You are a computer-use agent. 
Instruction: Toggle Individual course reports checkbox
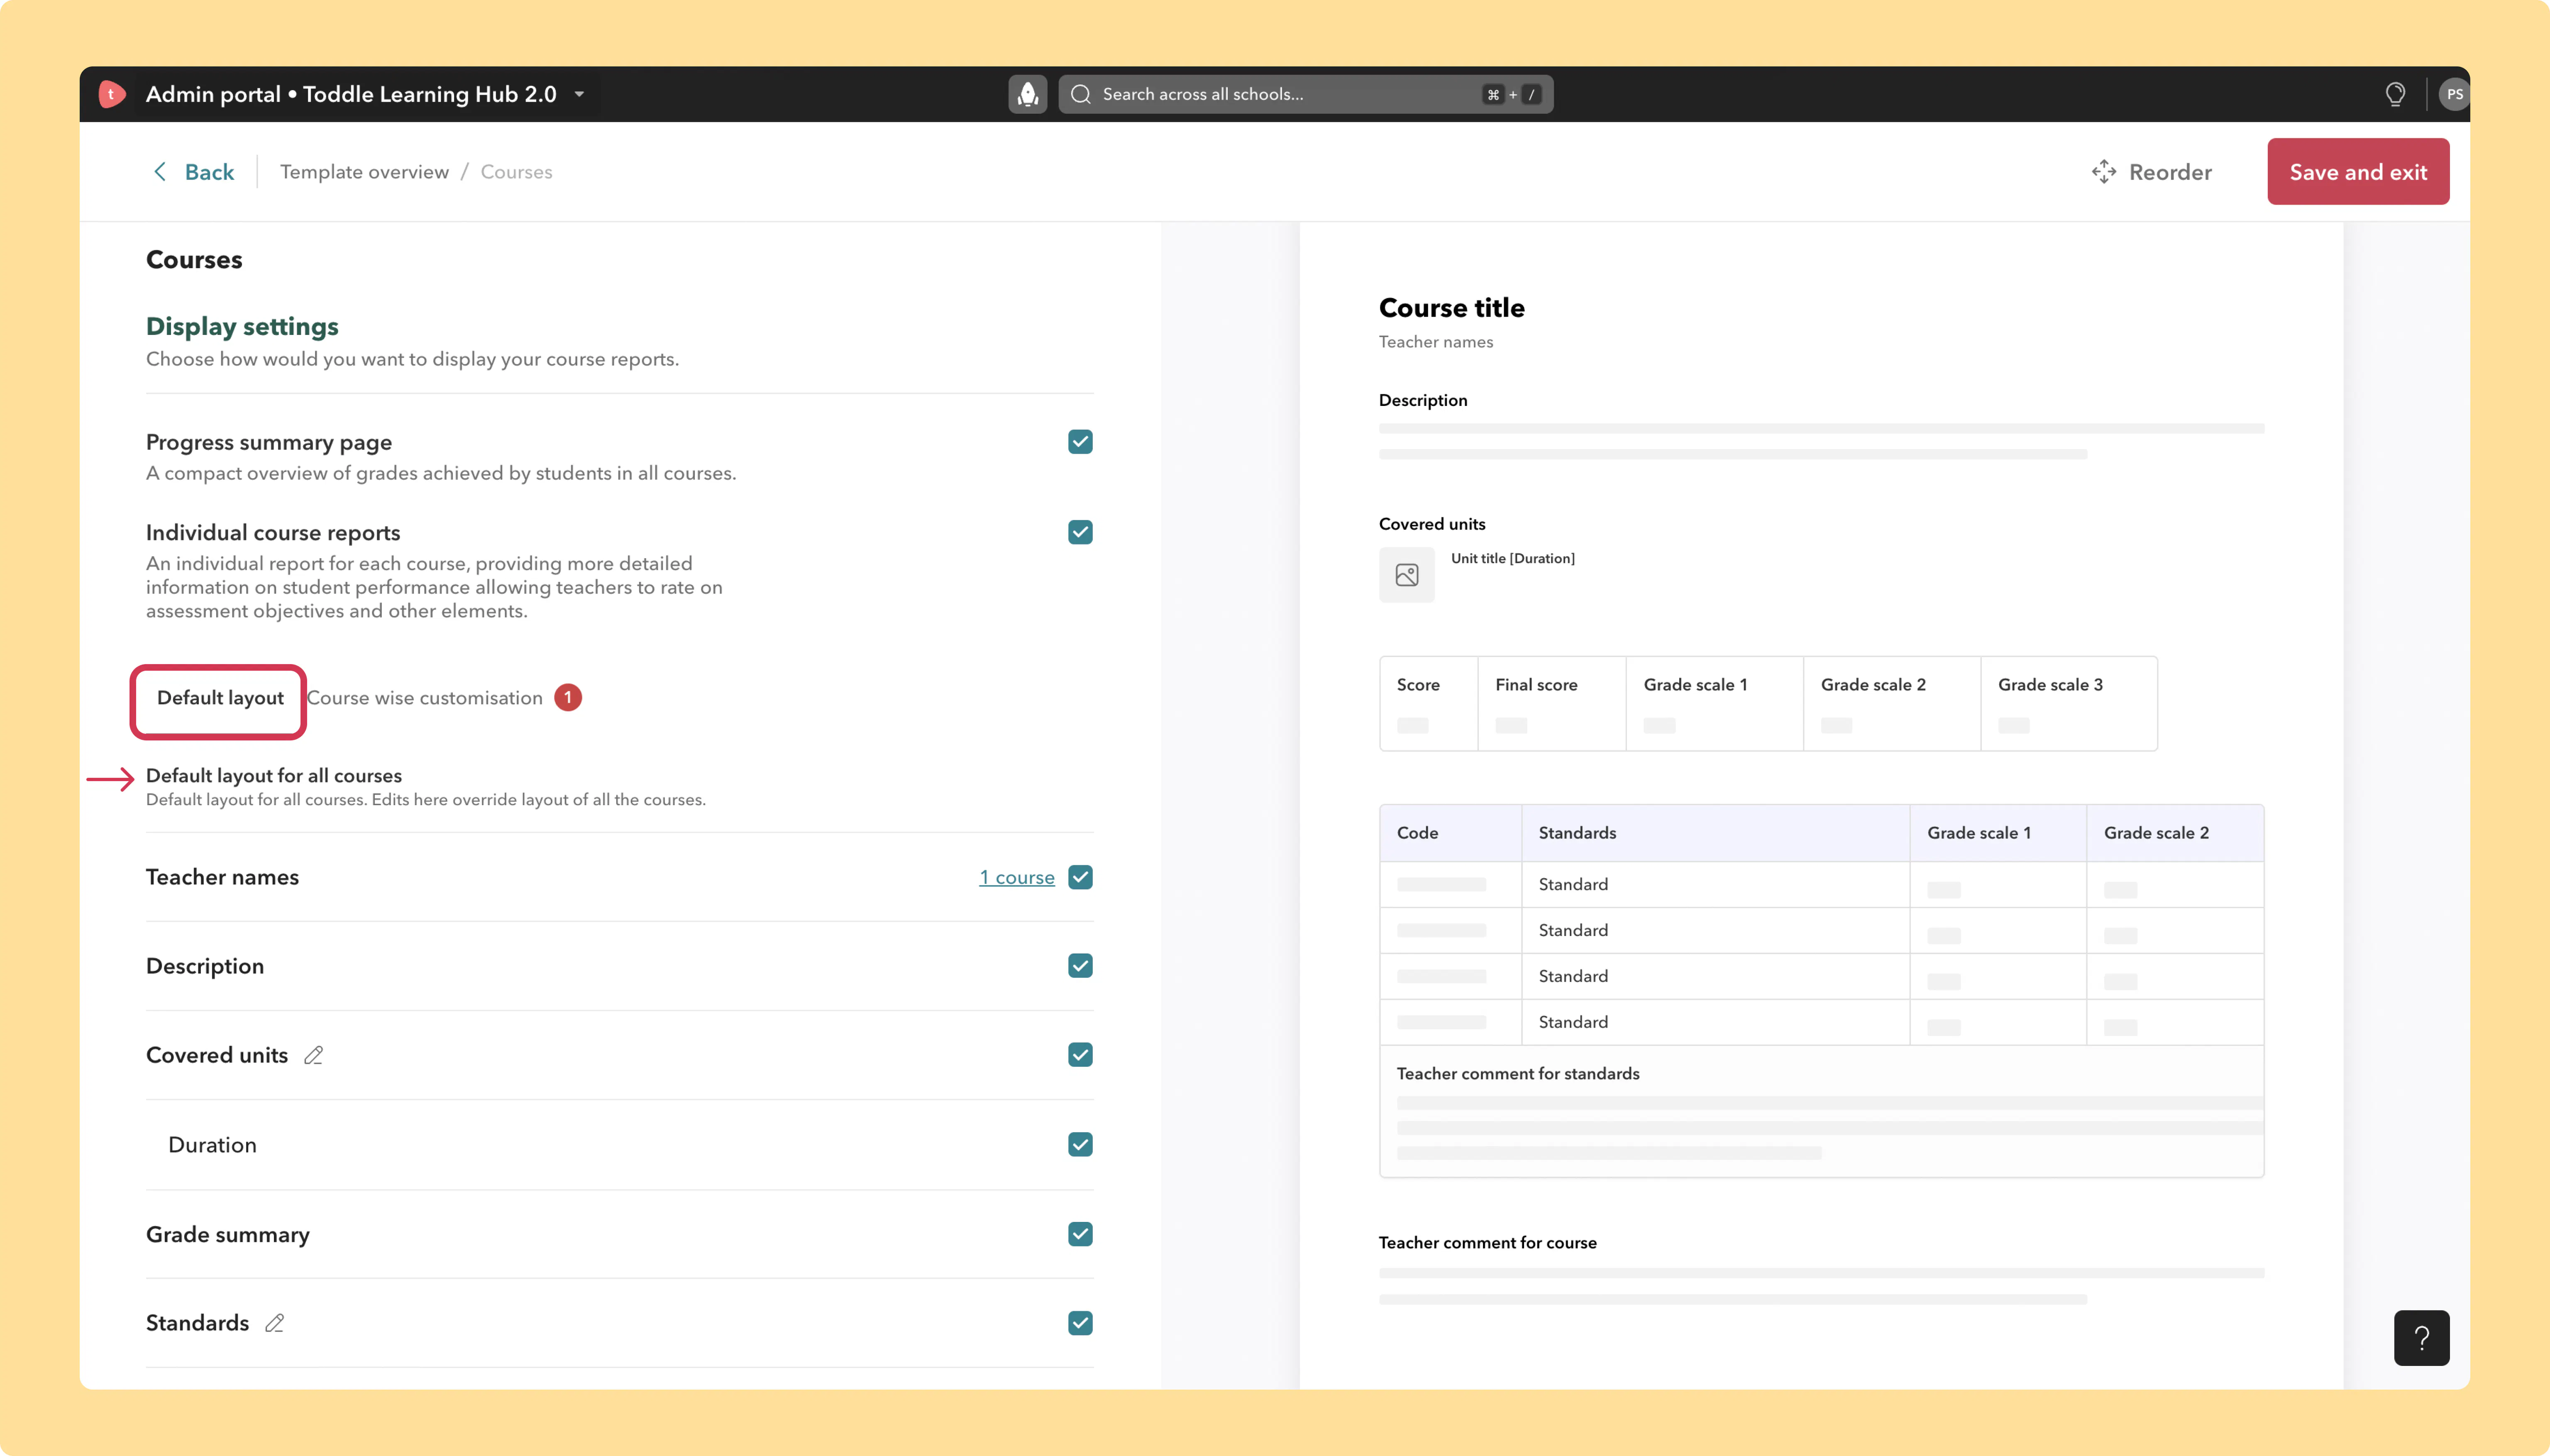pos(1080,532)
